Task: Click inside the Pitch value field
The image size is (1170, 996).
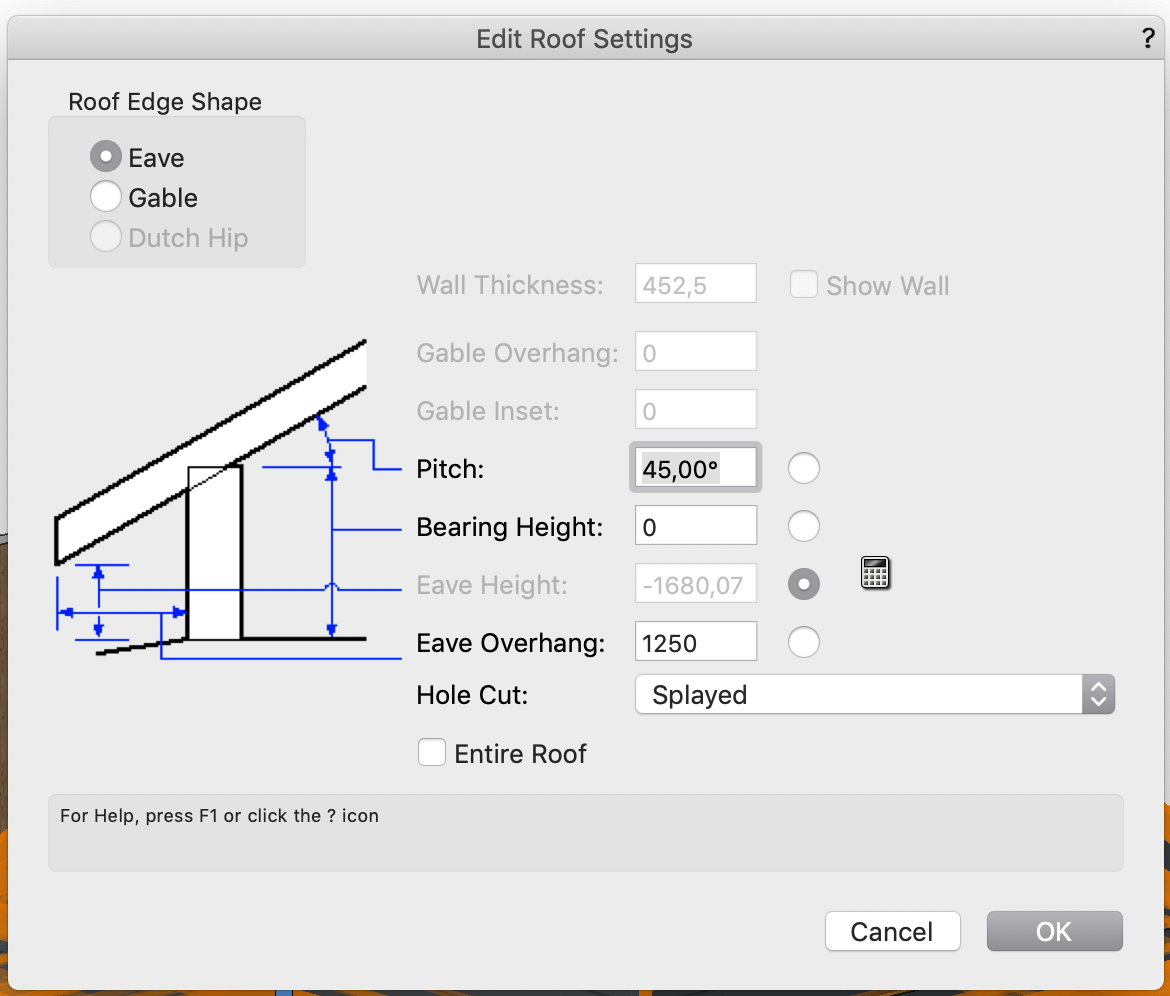Action: (x=695, y=467)
